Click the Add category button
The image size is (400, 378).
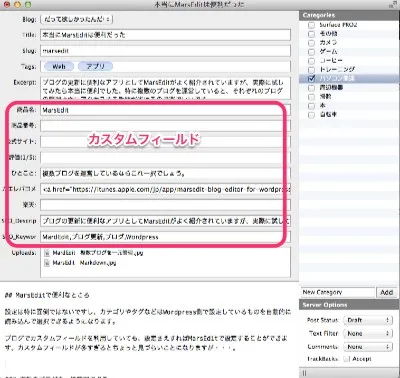click(386, 292)
